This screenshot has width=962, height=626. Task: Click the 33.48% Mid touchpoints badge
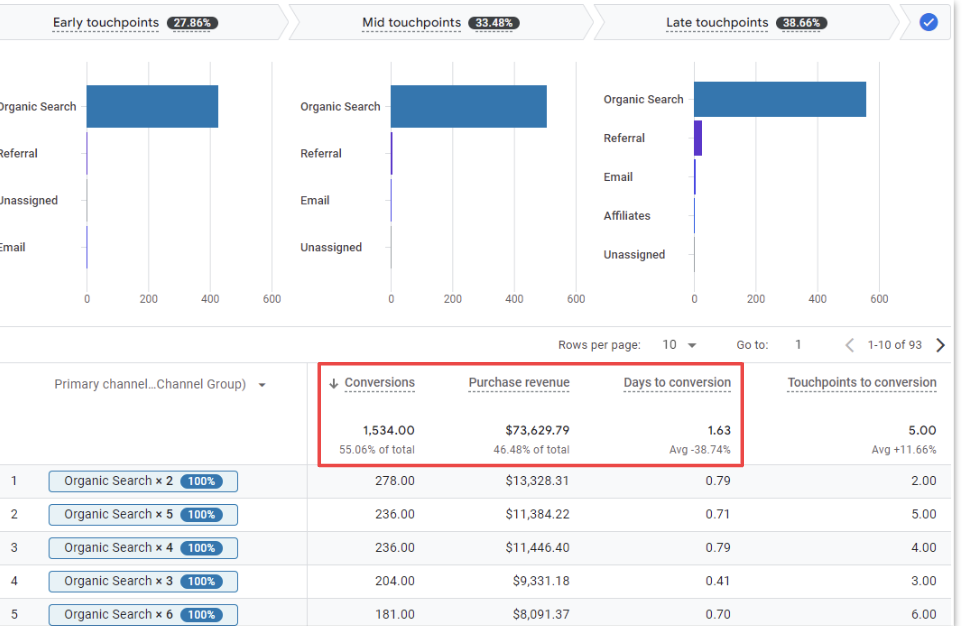click(x=494, y=23)
